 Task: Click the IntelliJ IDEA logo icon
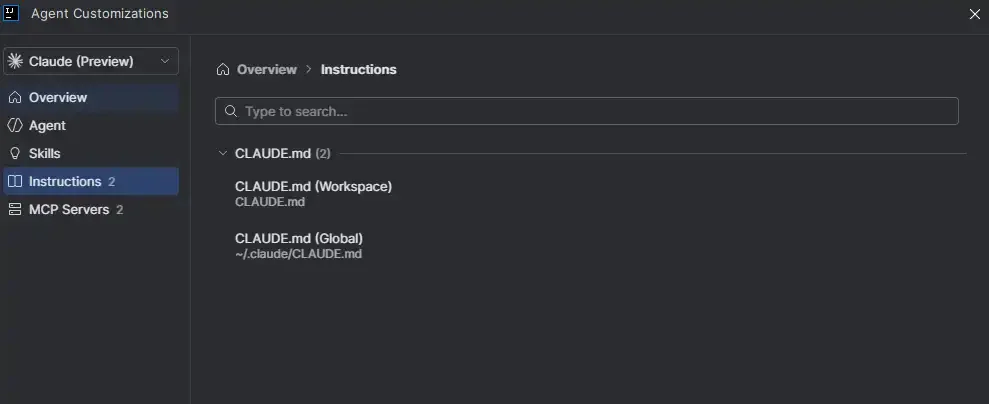pos(11,13)
